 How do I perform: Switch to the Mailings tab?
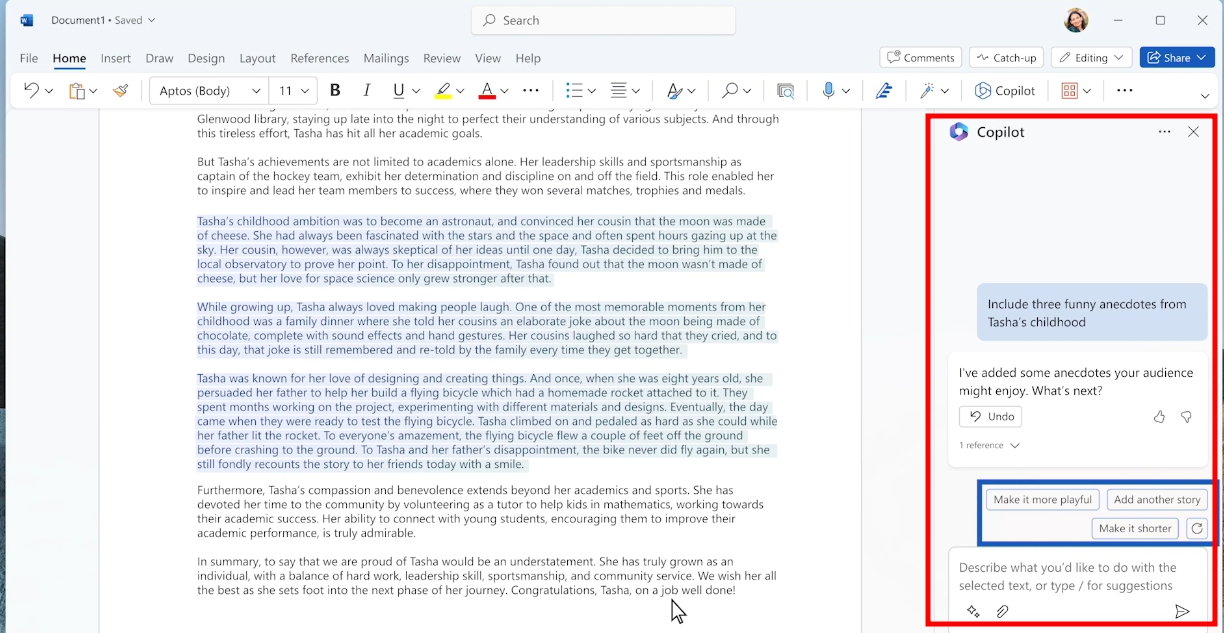point(386,58)
